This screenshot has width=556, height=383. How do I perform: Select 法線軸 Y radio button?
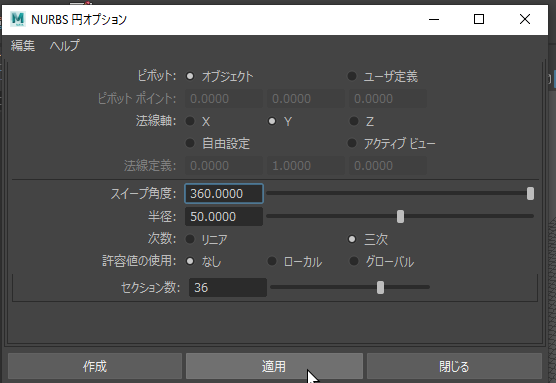(272, 121)
